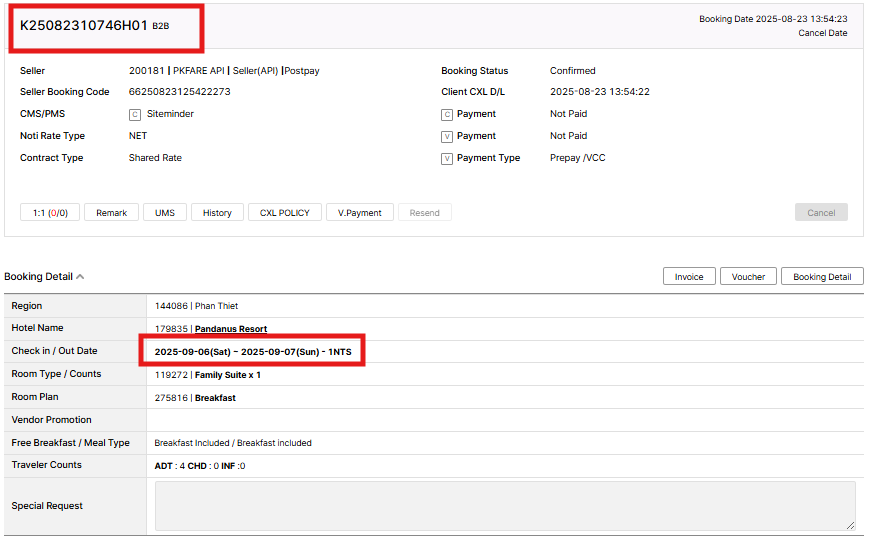The image size is (878, 555).
Task: Open the 1:1 (0/0) messages
Action: pos(50,213)
